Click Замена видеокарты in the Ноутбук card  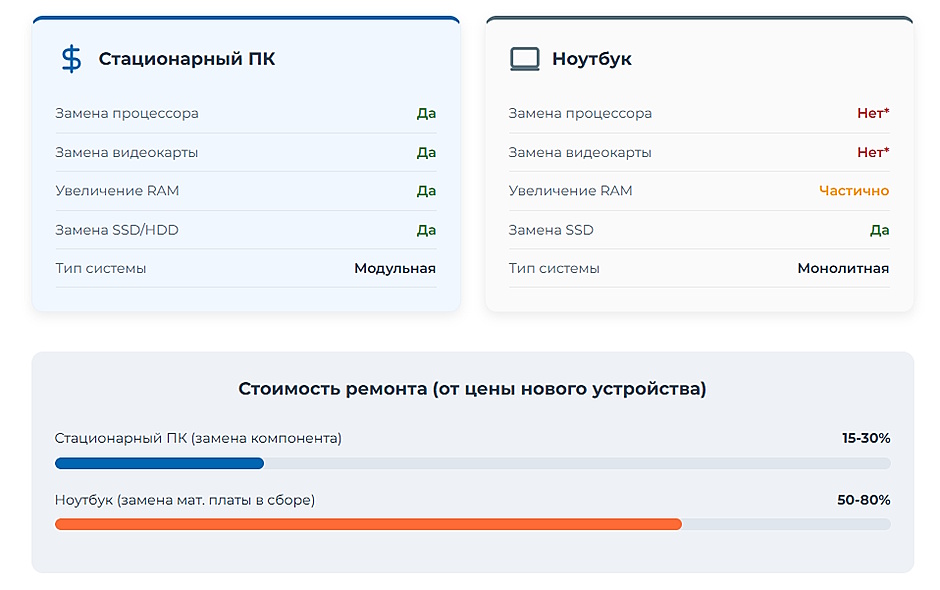pos(580,152)
